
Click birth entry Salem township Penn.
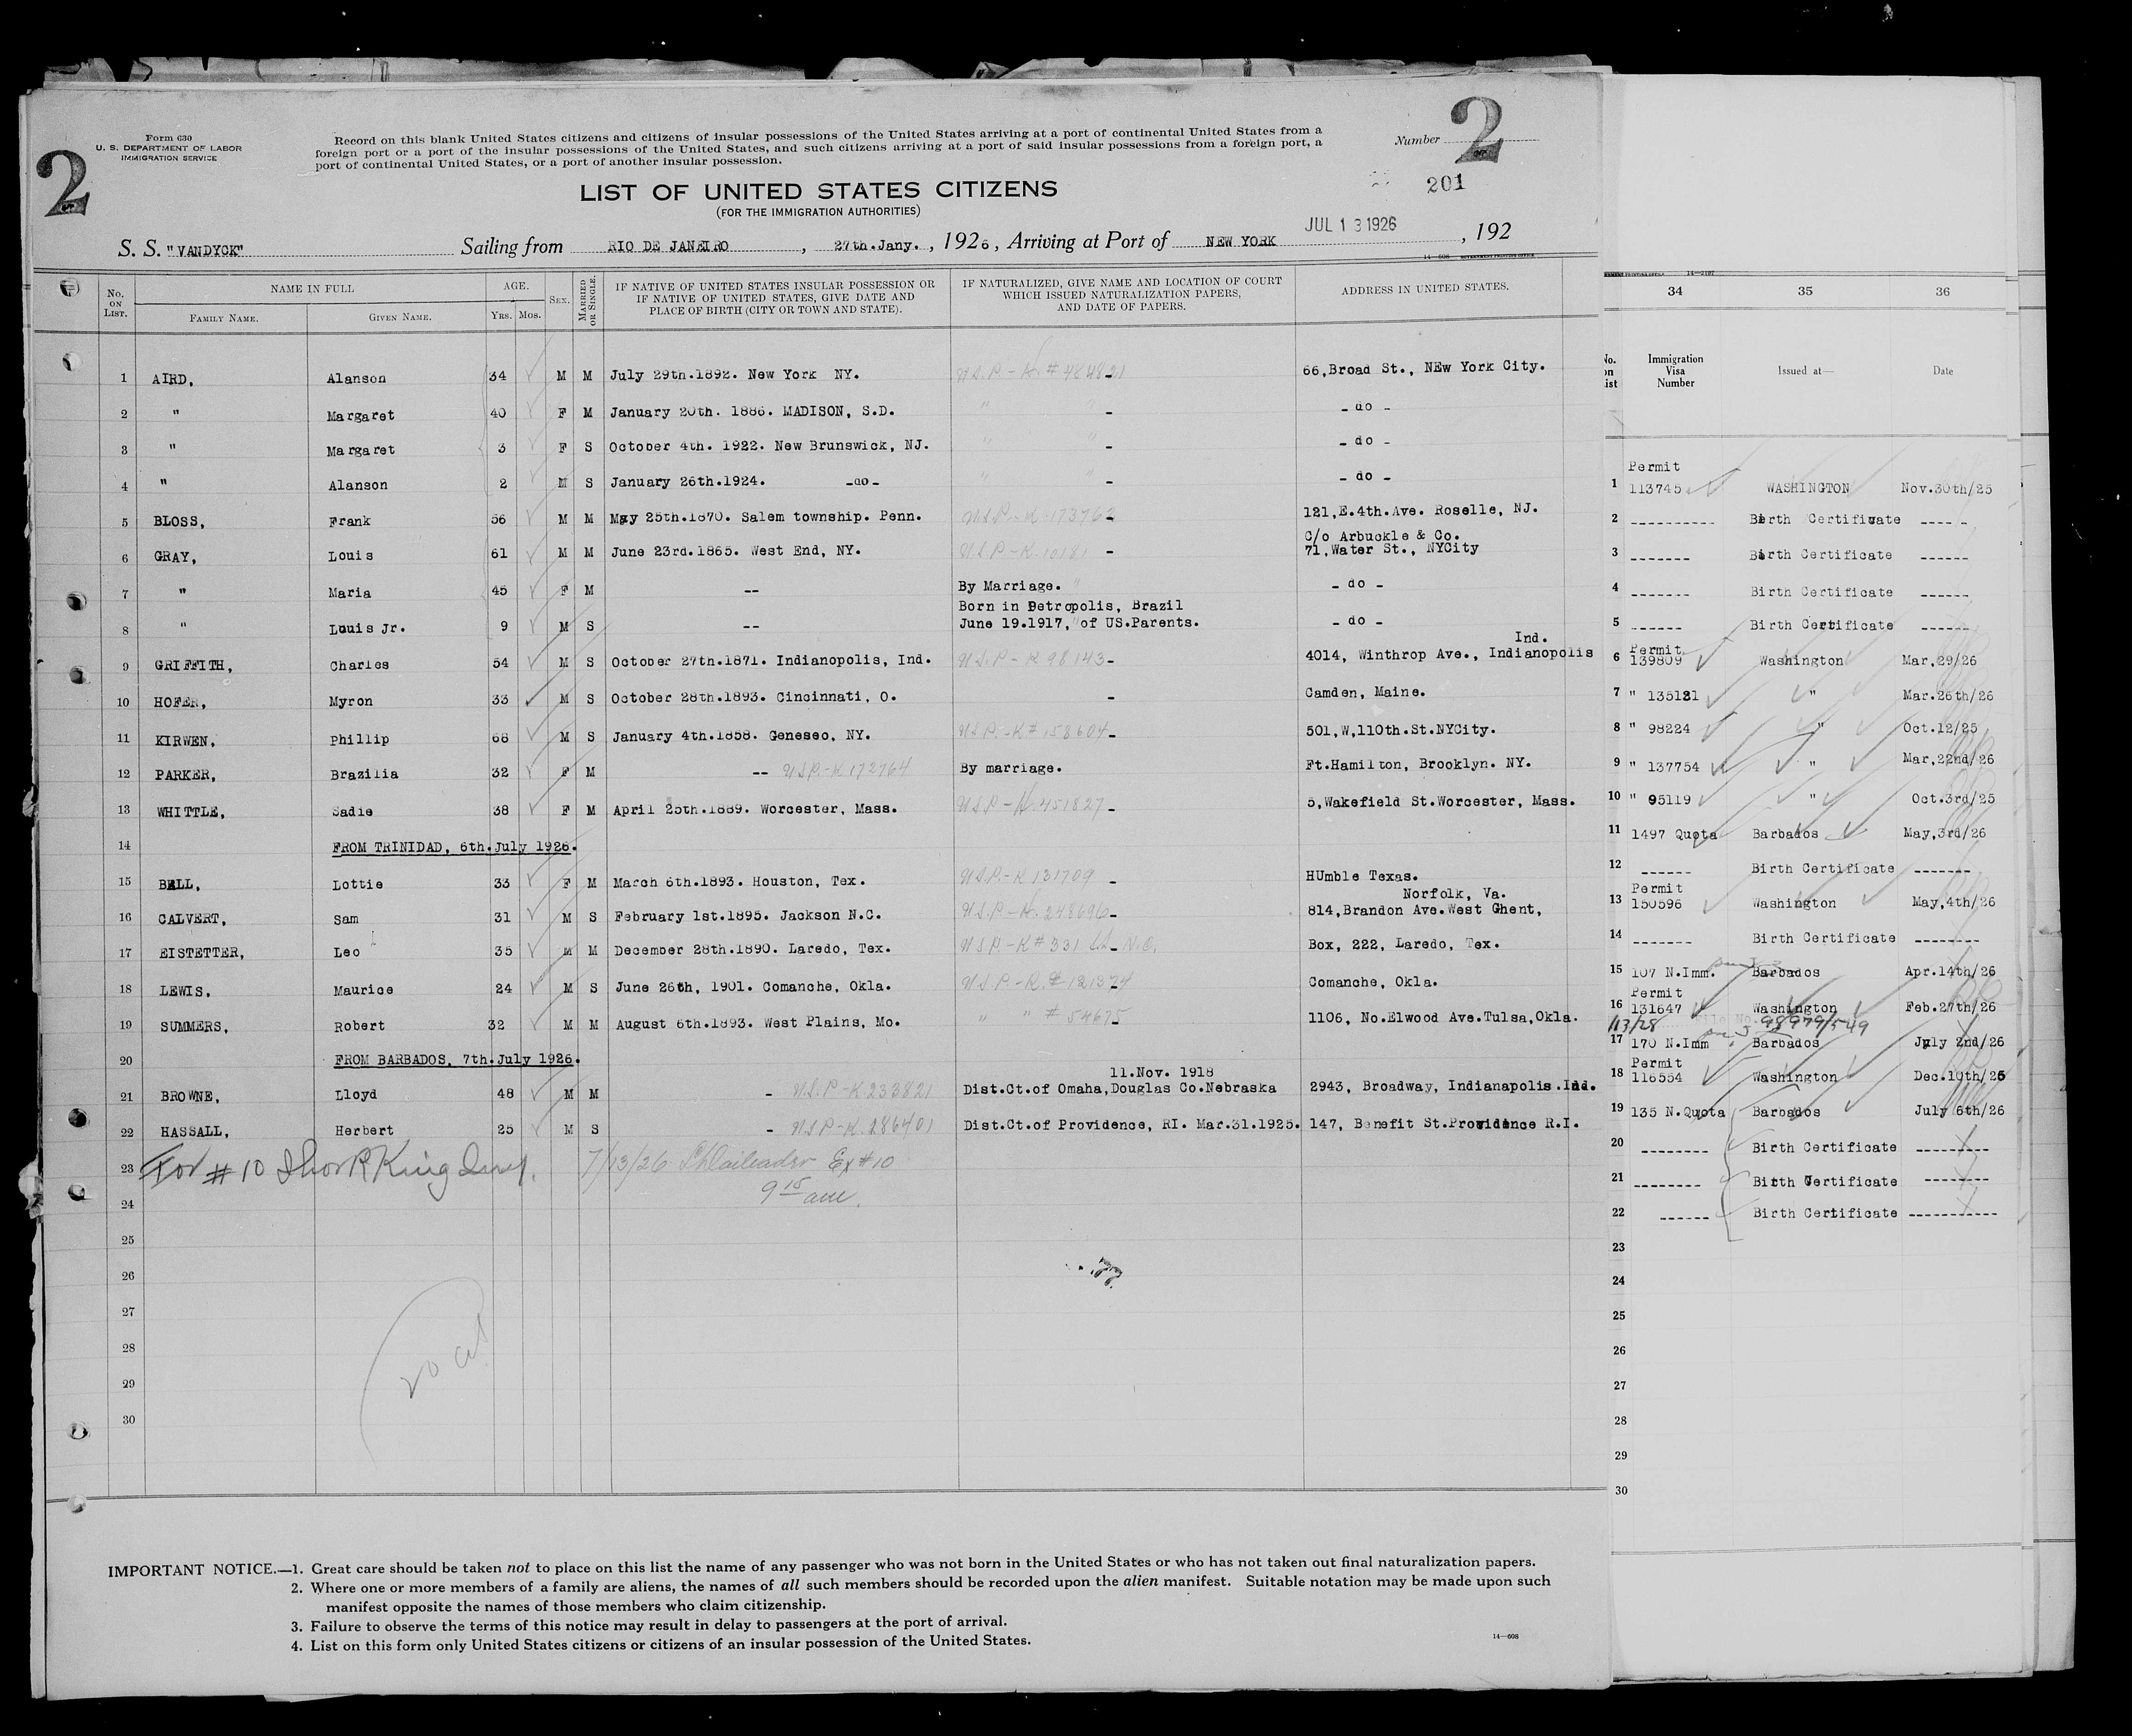tap(765, 517)
